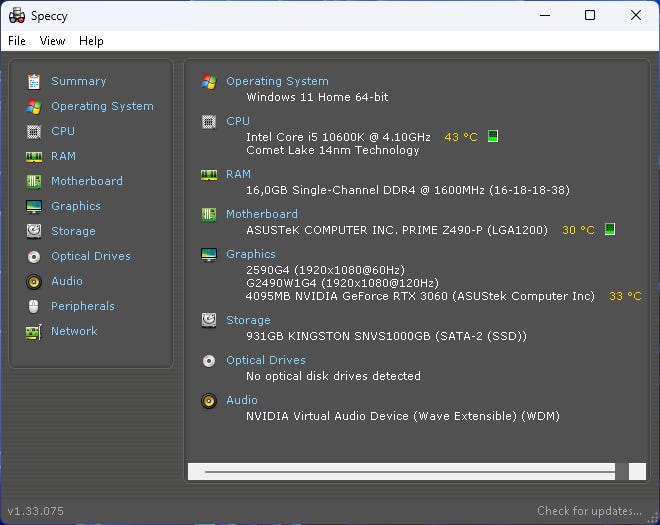This screenshot has width=660, height=525.
Task: Click the Intel Core i5 10600K text line
Action: (x=338, y=137)
